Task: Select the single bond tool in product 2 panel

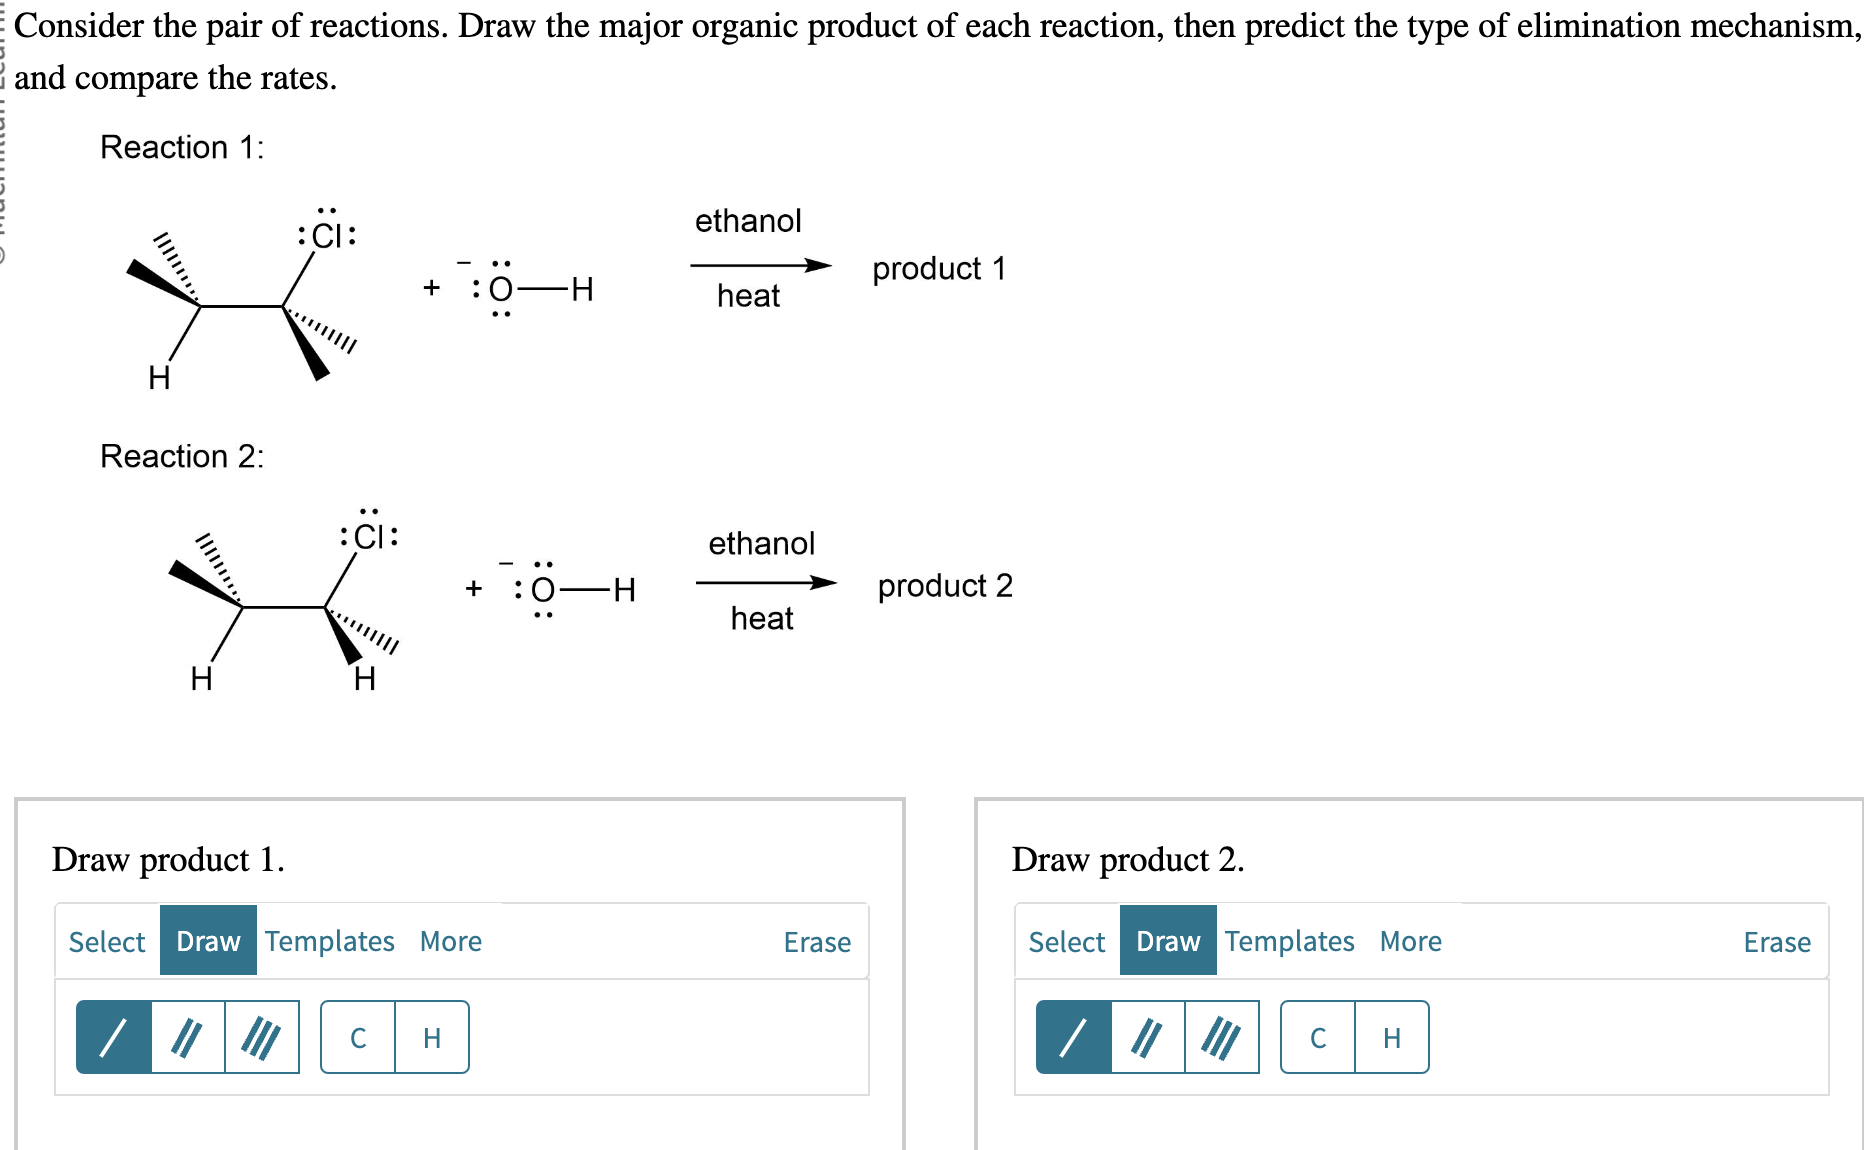Action: [1074, 1037]
